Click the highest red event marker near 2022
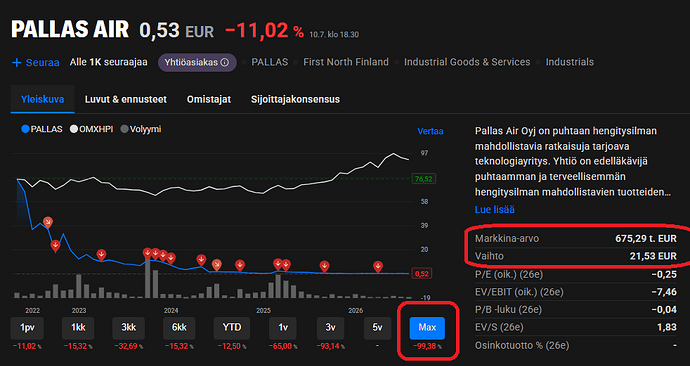 [48, 222]
